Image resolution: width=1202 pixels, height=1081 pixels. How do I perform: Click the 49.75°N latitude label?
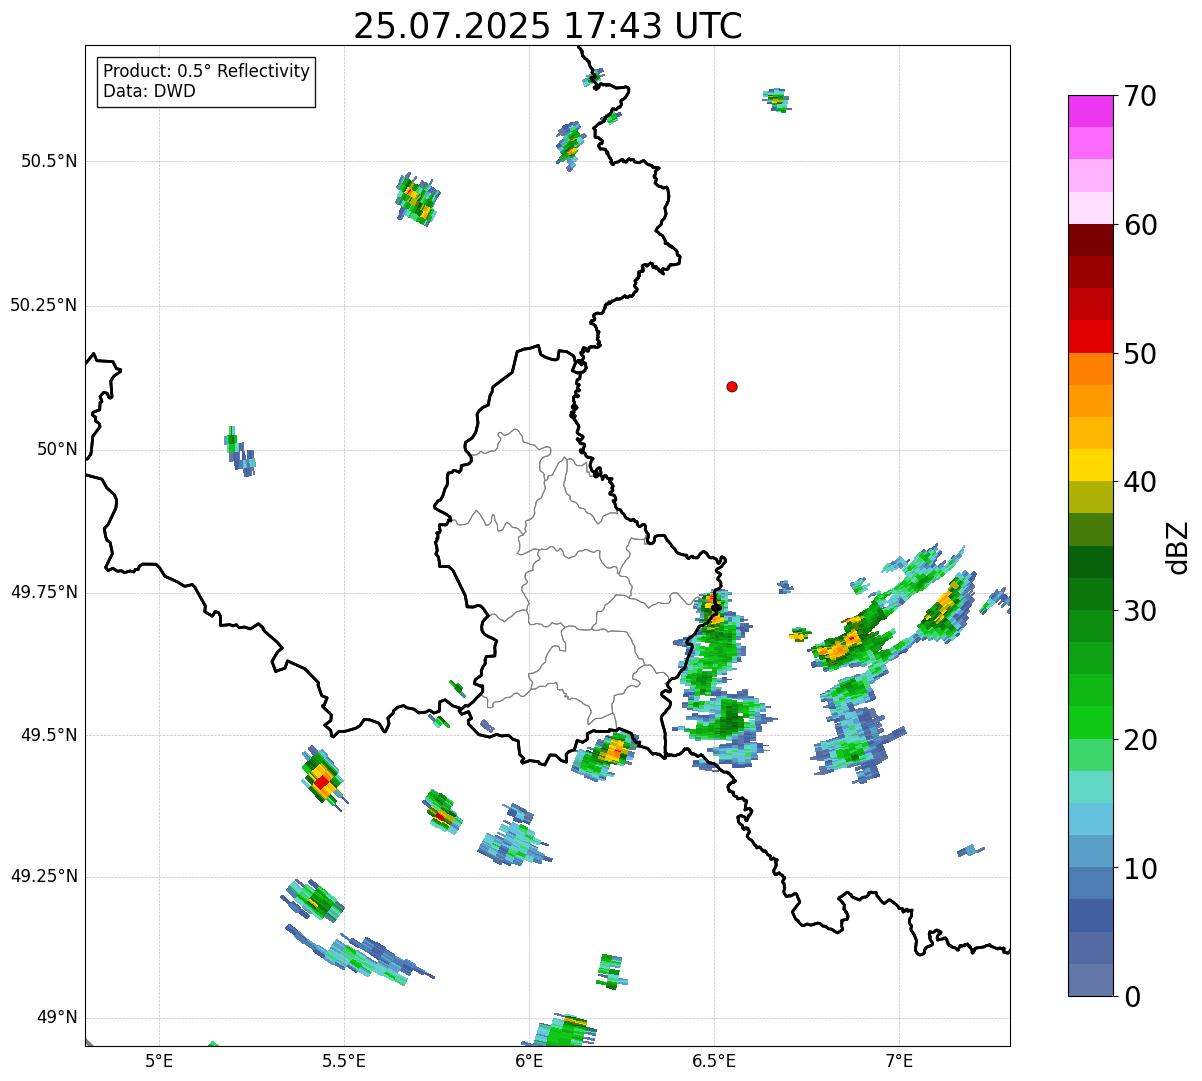(x=43, y=592)
